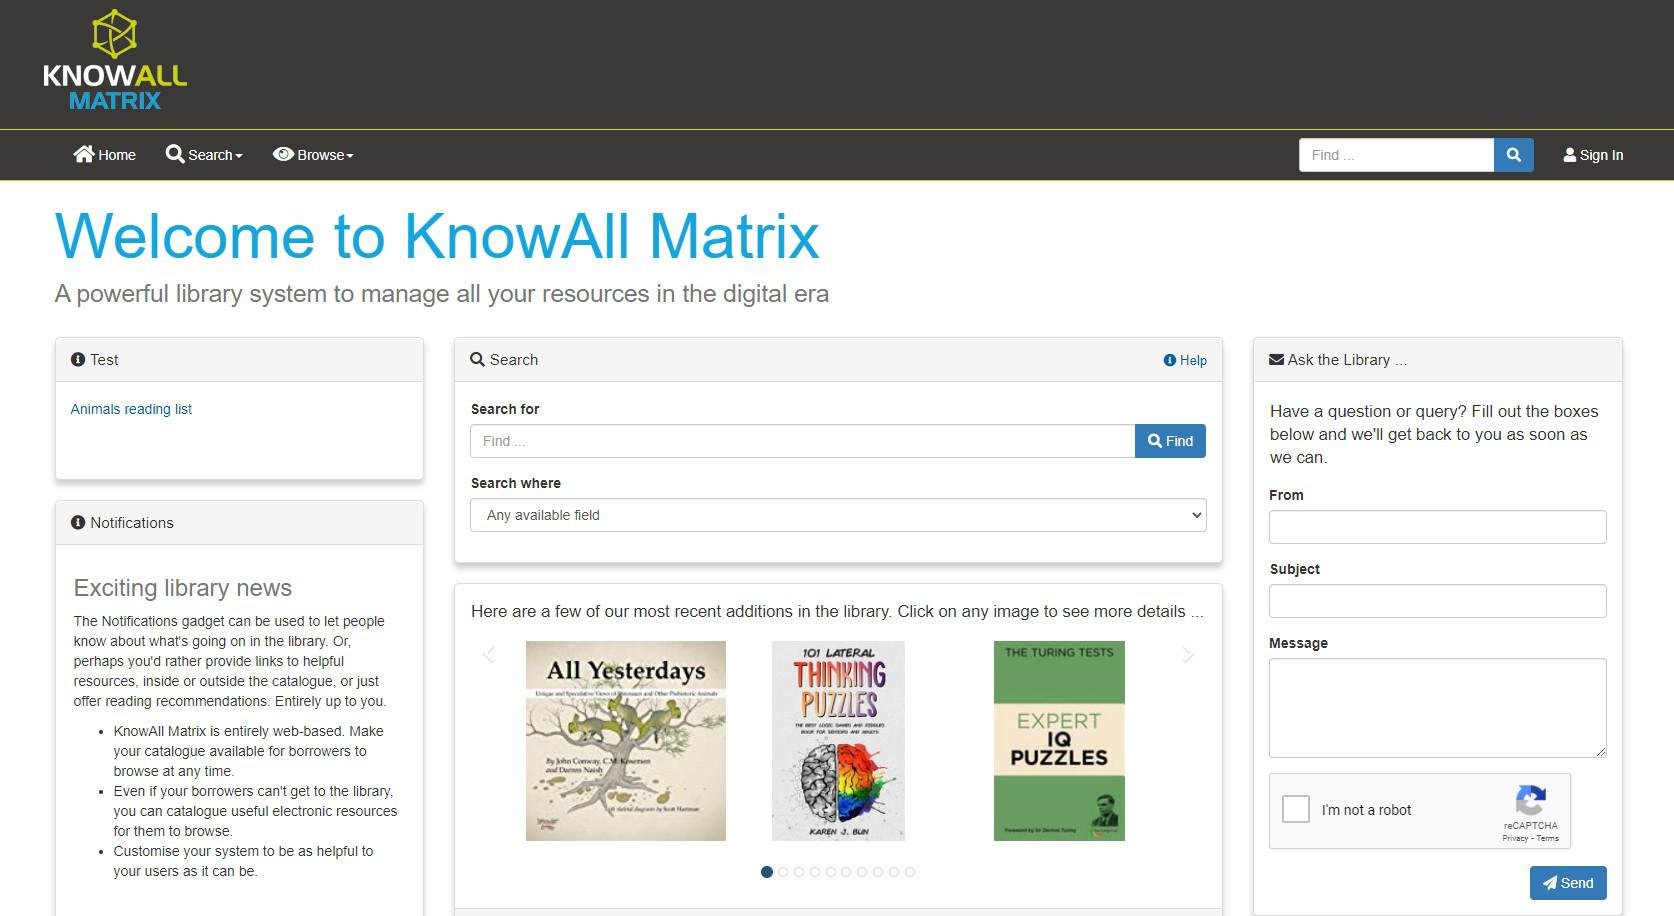Image resolution: width=1674 pixels, height=916 pixels.
Task: Click the top navbar Find input
Action: click(1396, 155)
